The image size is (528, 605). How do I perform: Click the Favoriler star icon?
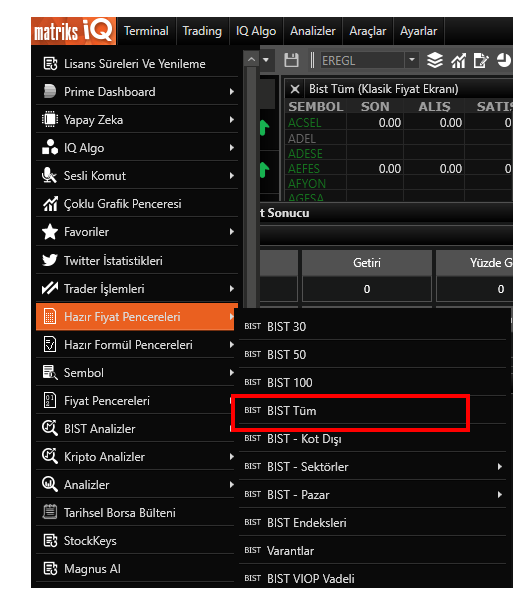[50, 232]
